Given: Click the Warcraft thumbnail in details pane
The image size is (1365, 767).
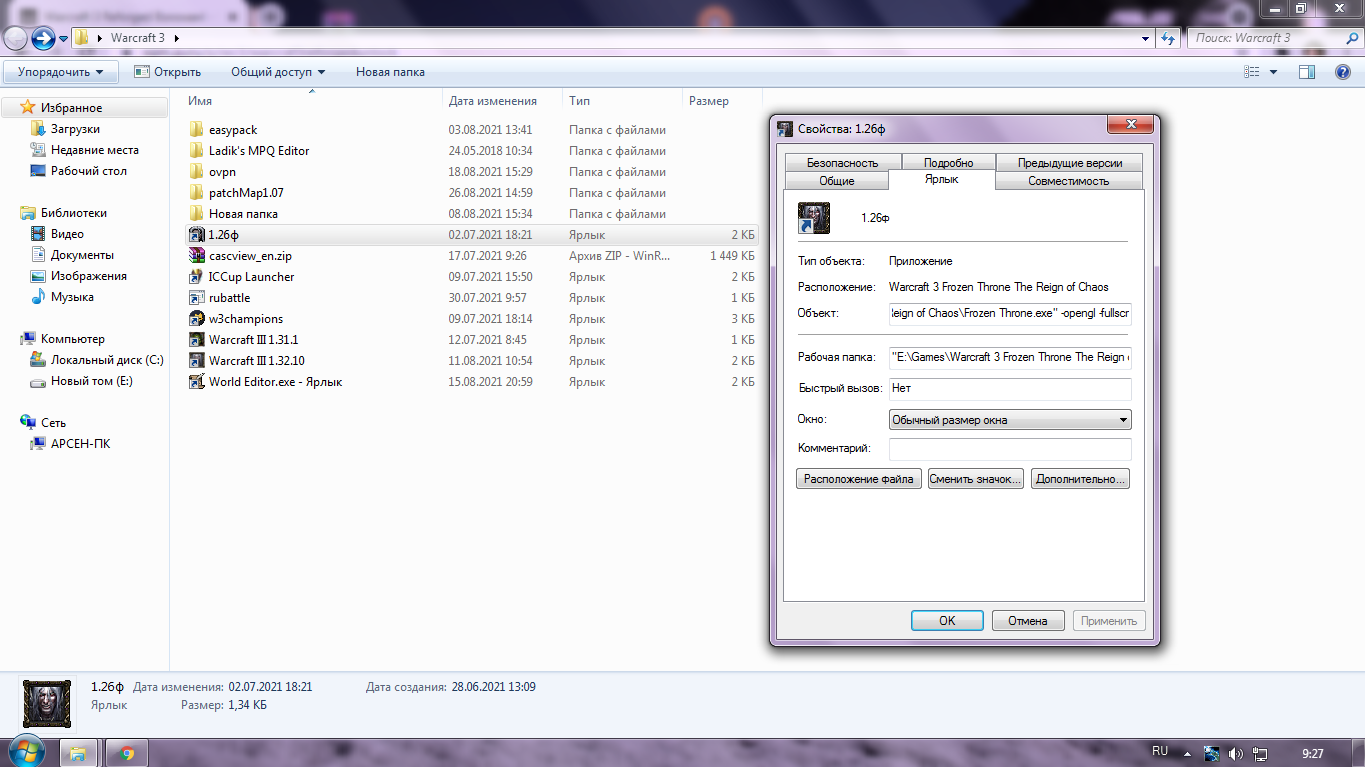Looking at the screenshot, I should (47, 704).
